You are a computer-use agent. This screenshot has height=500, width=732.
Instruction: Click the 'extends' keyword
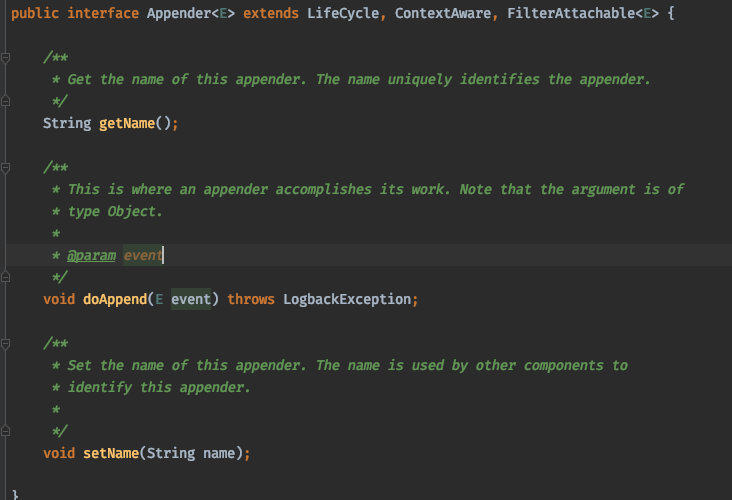click(x=271, y=14)
